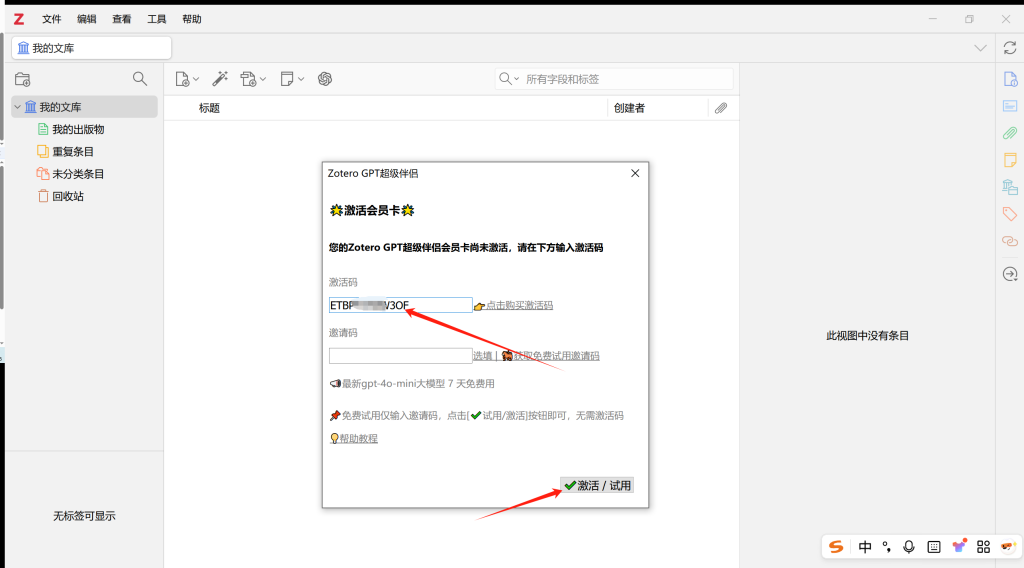Open the new note dropdown arrow
Image resolution: width=1024 pixels, height=568 pixels.
[301, 79]
